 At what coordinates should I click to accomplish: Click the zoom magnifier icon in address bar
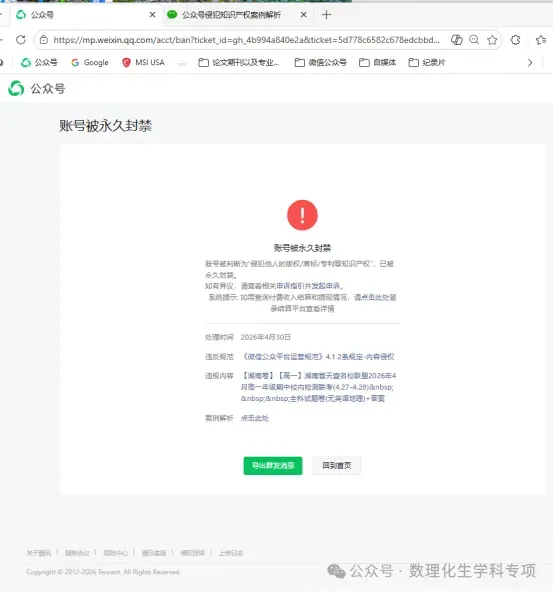click(474, 40)
